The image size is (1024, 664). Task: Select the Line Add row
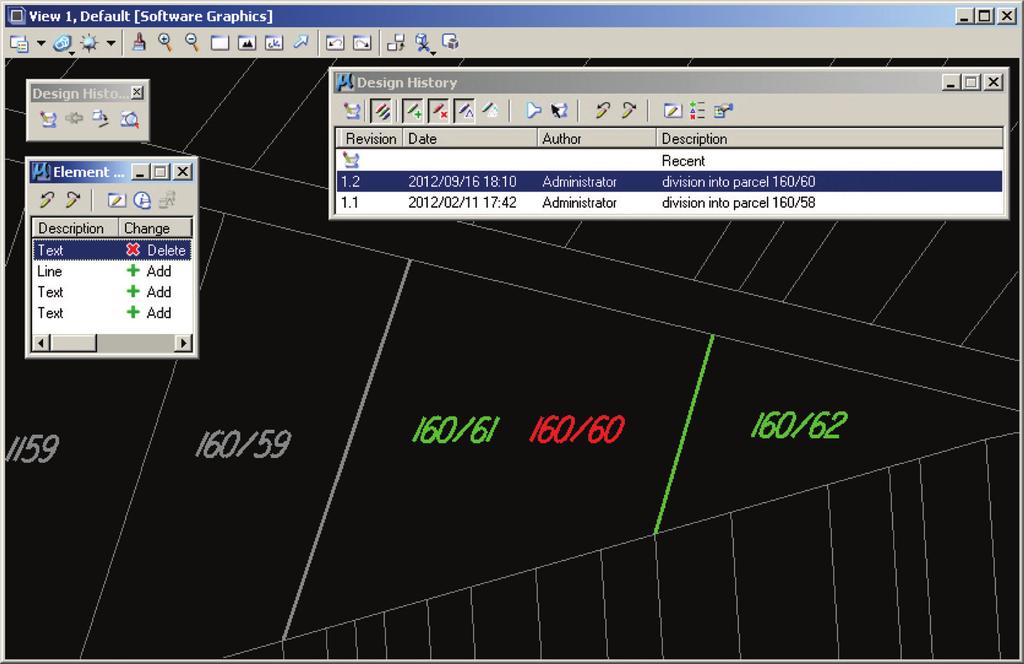pos(112,271)
